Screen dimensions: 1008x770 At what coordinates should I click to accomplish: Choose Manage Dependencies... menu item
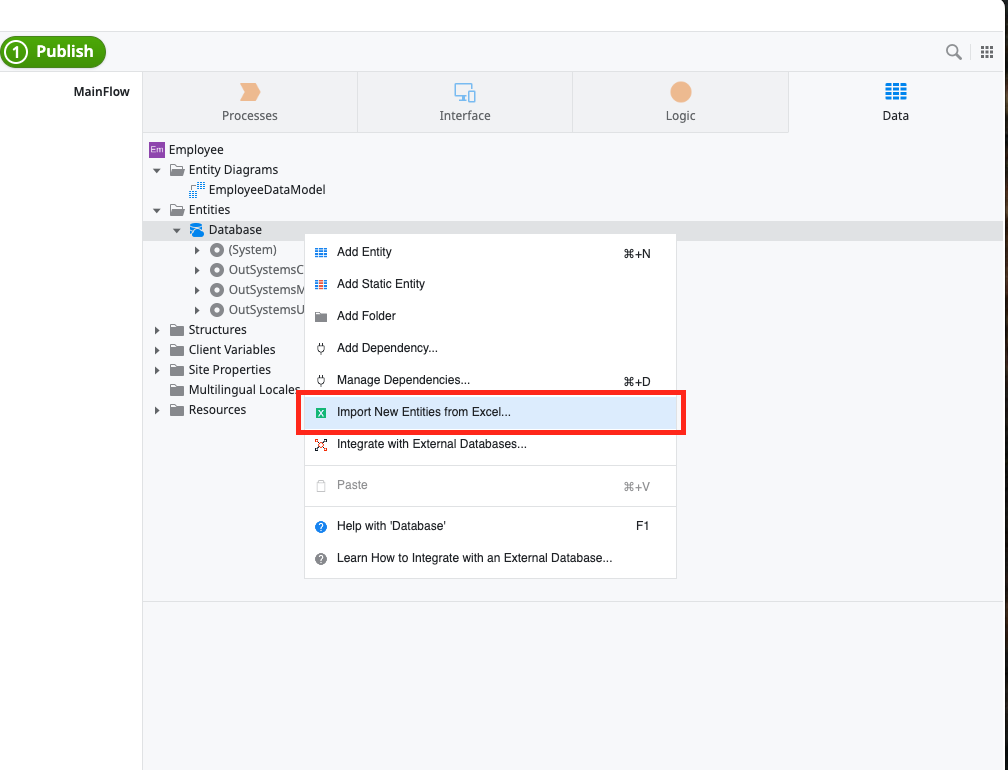pos(490,381)
